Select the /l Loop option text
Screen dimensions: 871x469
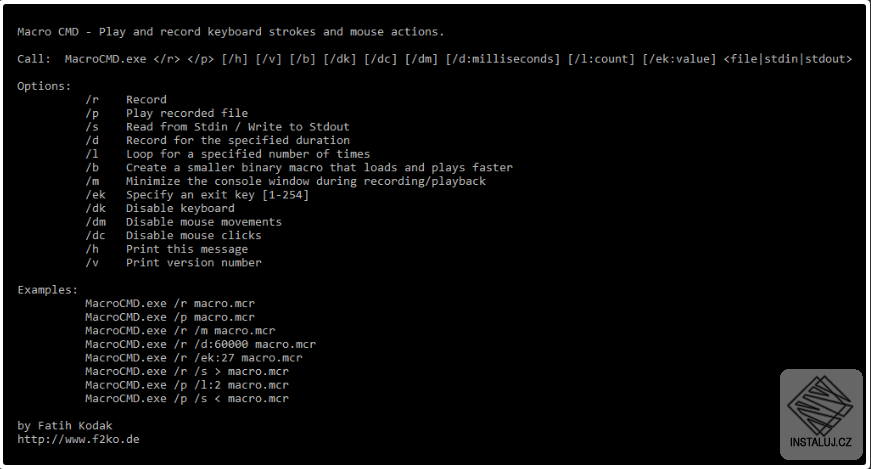point(228,154)
